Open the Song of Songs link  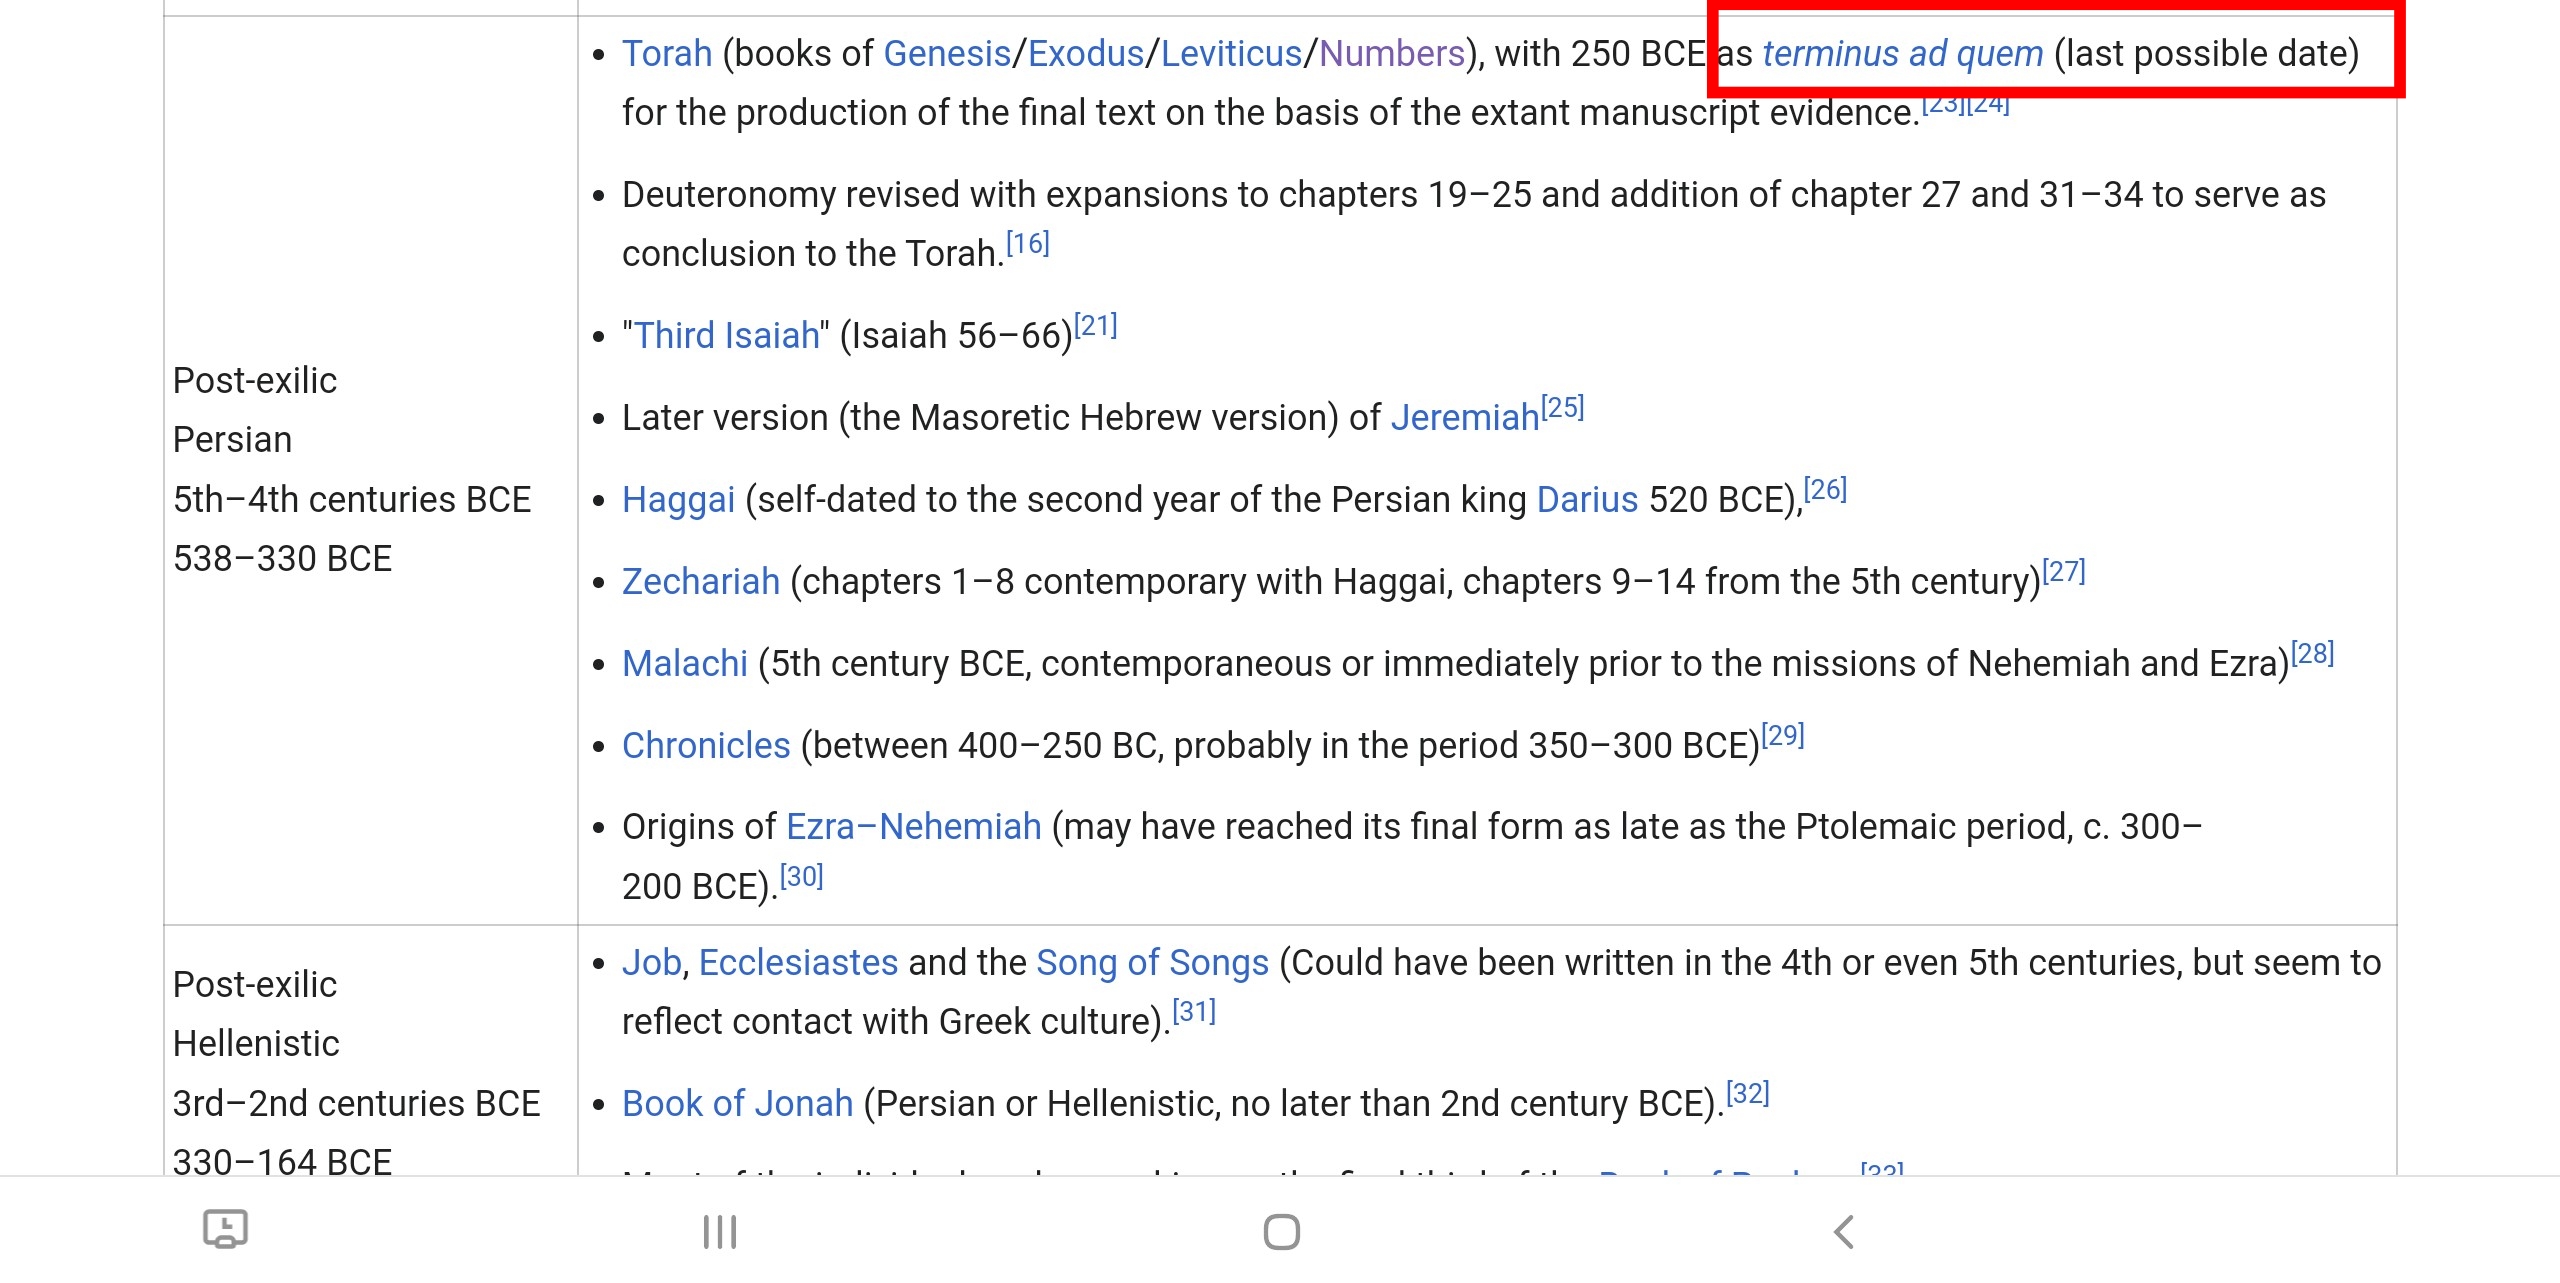click(1152, 962)
